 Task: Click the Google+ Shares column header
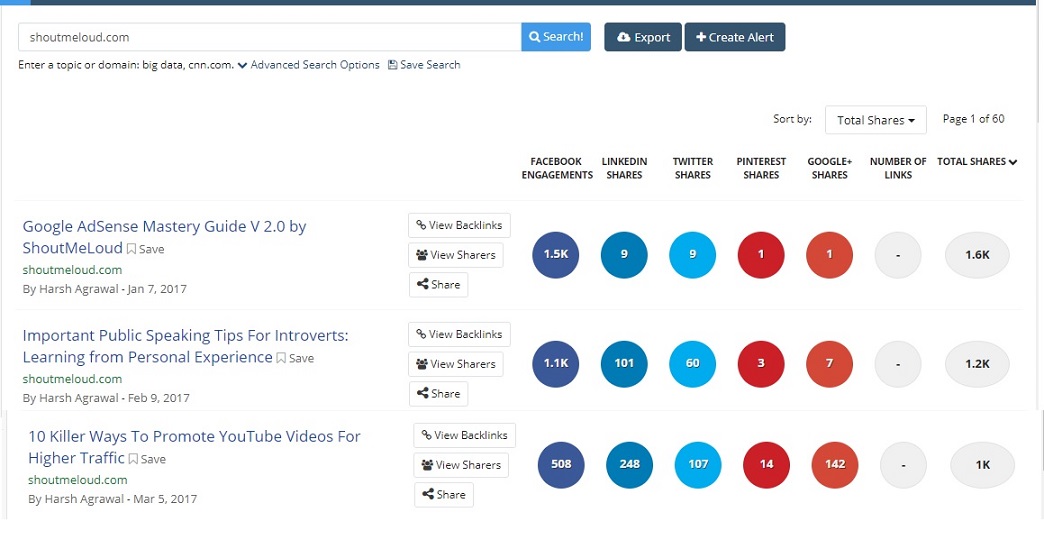(830, 168)
